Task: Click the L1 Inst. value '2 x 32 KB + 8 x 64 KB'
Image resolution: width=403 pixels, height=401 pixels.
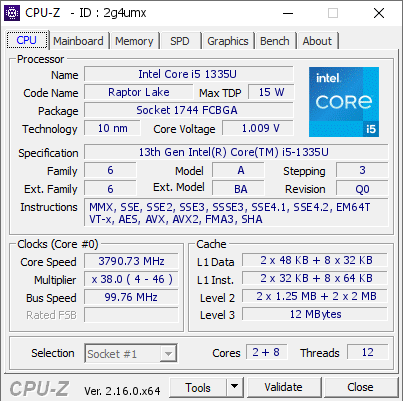Action: pyautogui.click(x=315, y=278)
